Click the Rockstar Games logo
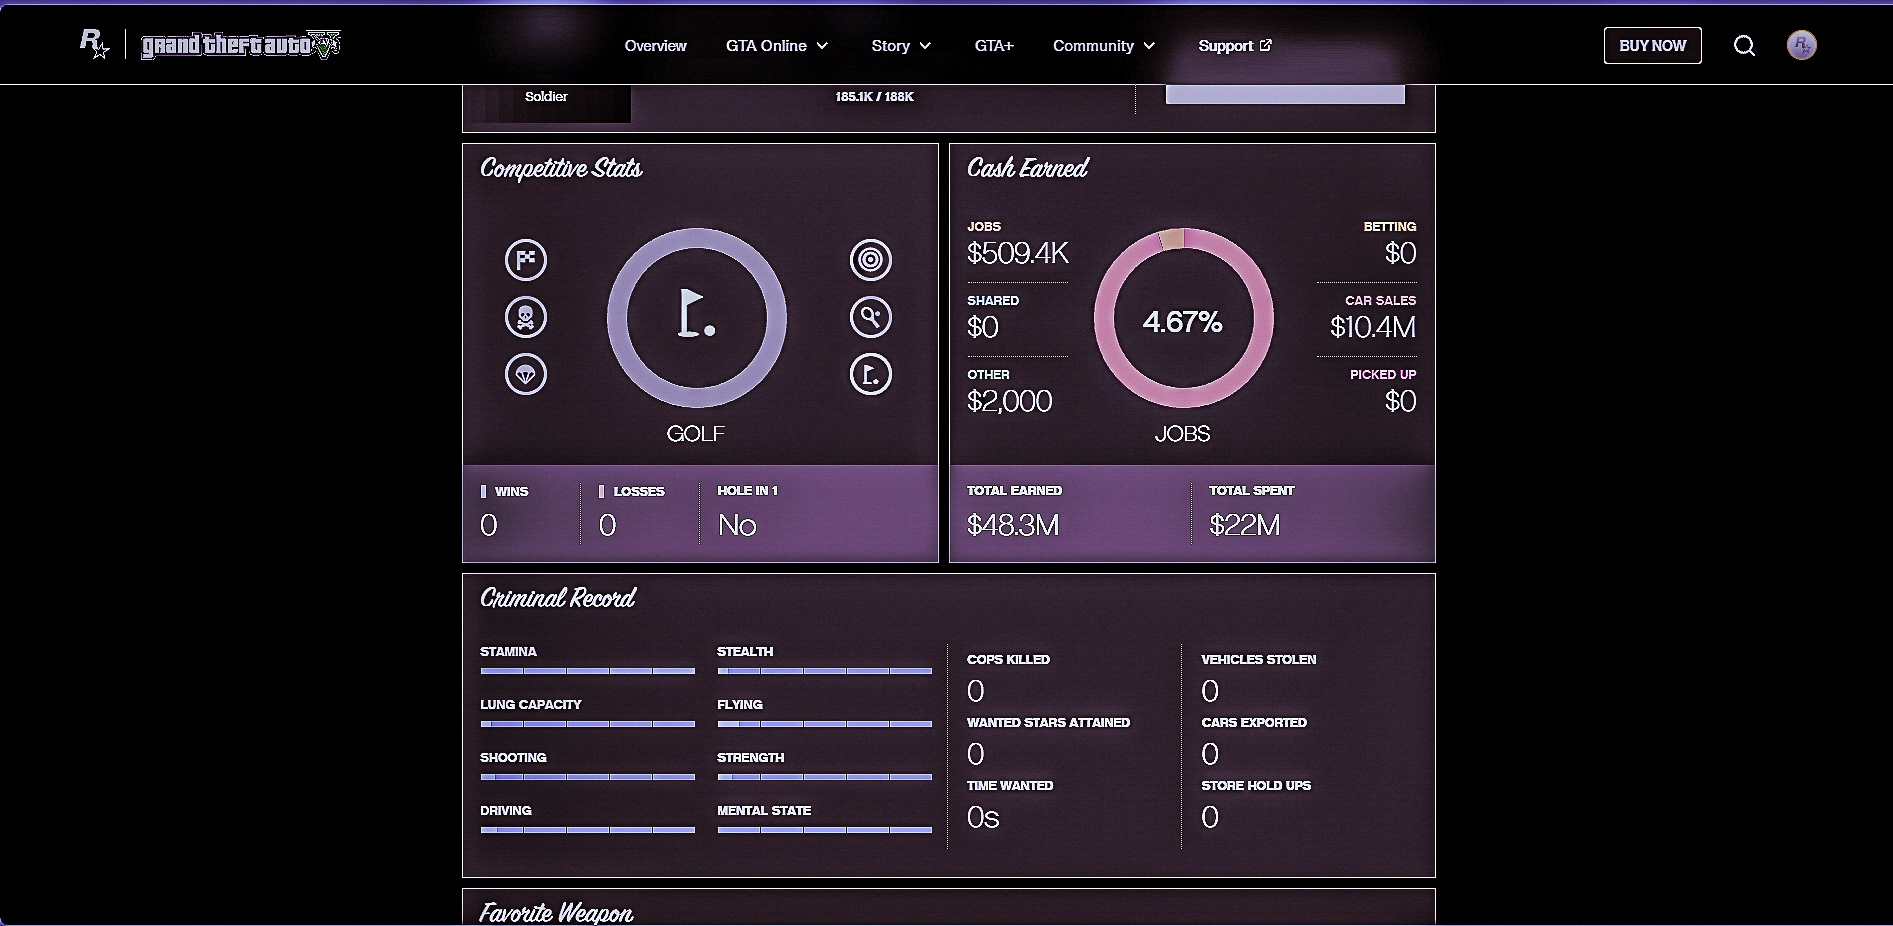This screenshot has width=1893, height=926. [x=94, y=44]
